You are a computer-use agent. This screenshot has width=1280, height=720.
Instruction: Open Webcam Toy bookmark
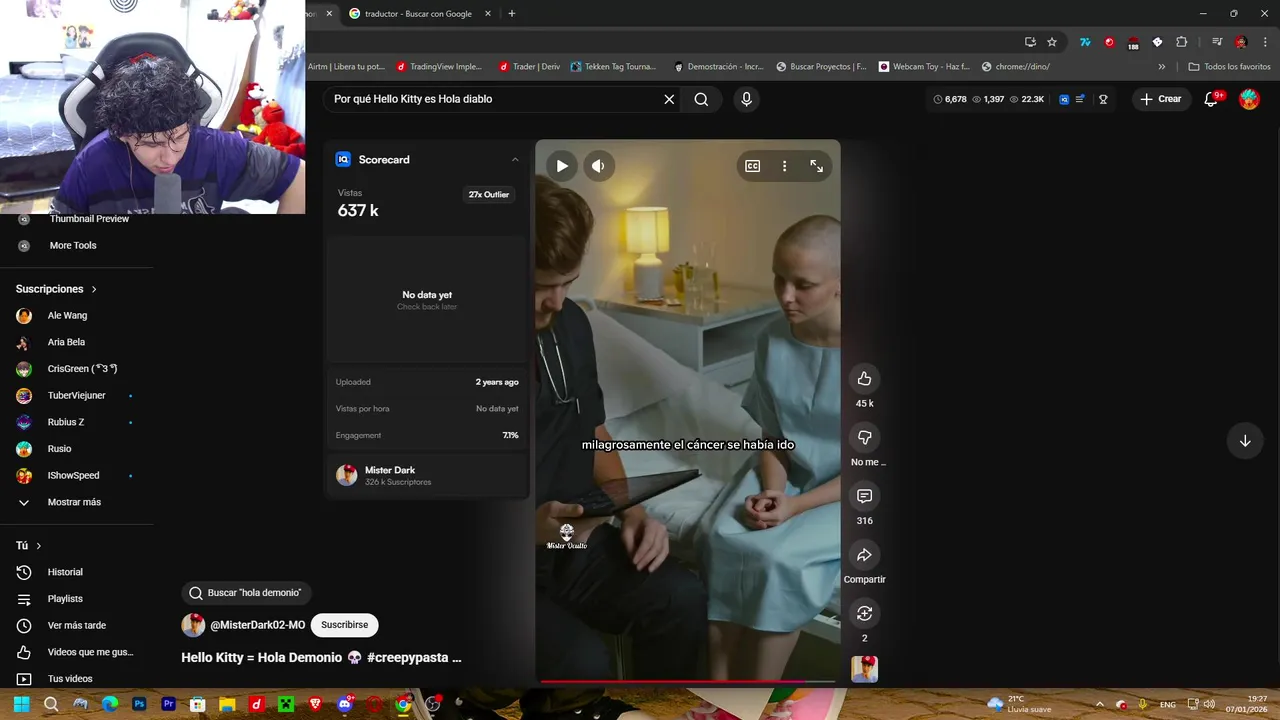[x=924, y=67]
